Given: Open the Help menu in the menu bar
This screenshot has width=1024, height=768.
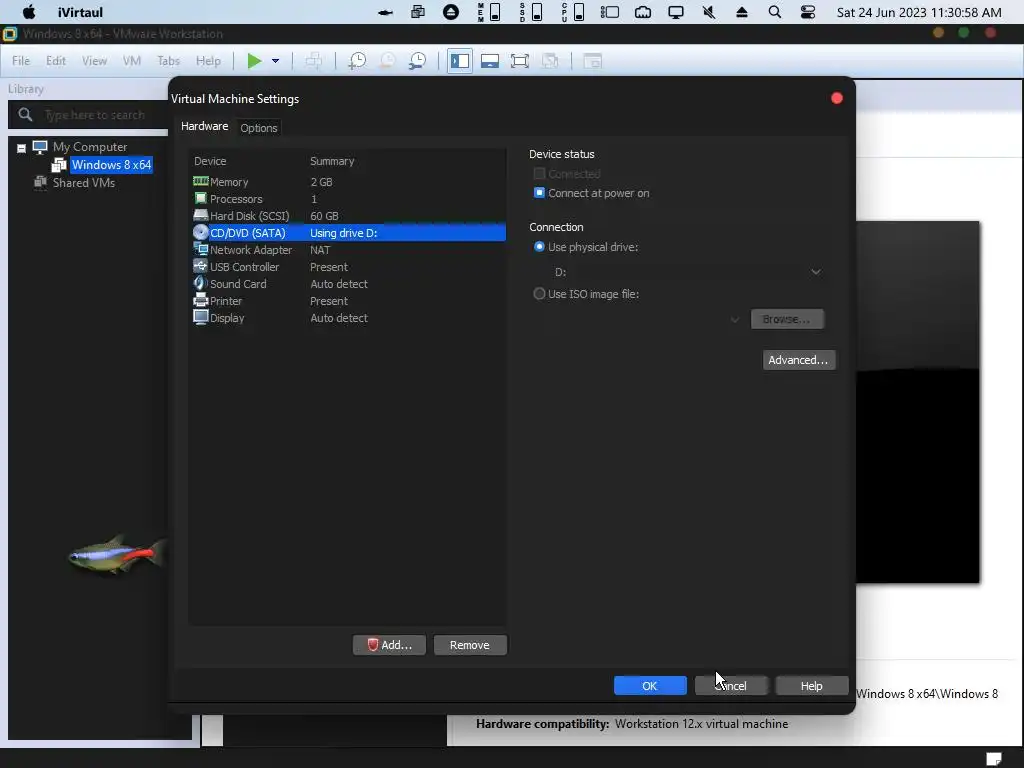Looking at the screenshot, I should [208, 61].
